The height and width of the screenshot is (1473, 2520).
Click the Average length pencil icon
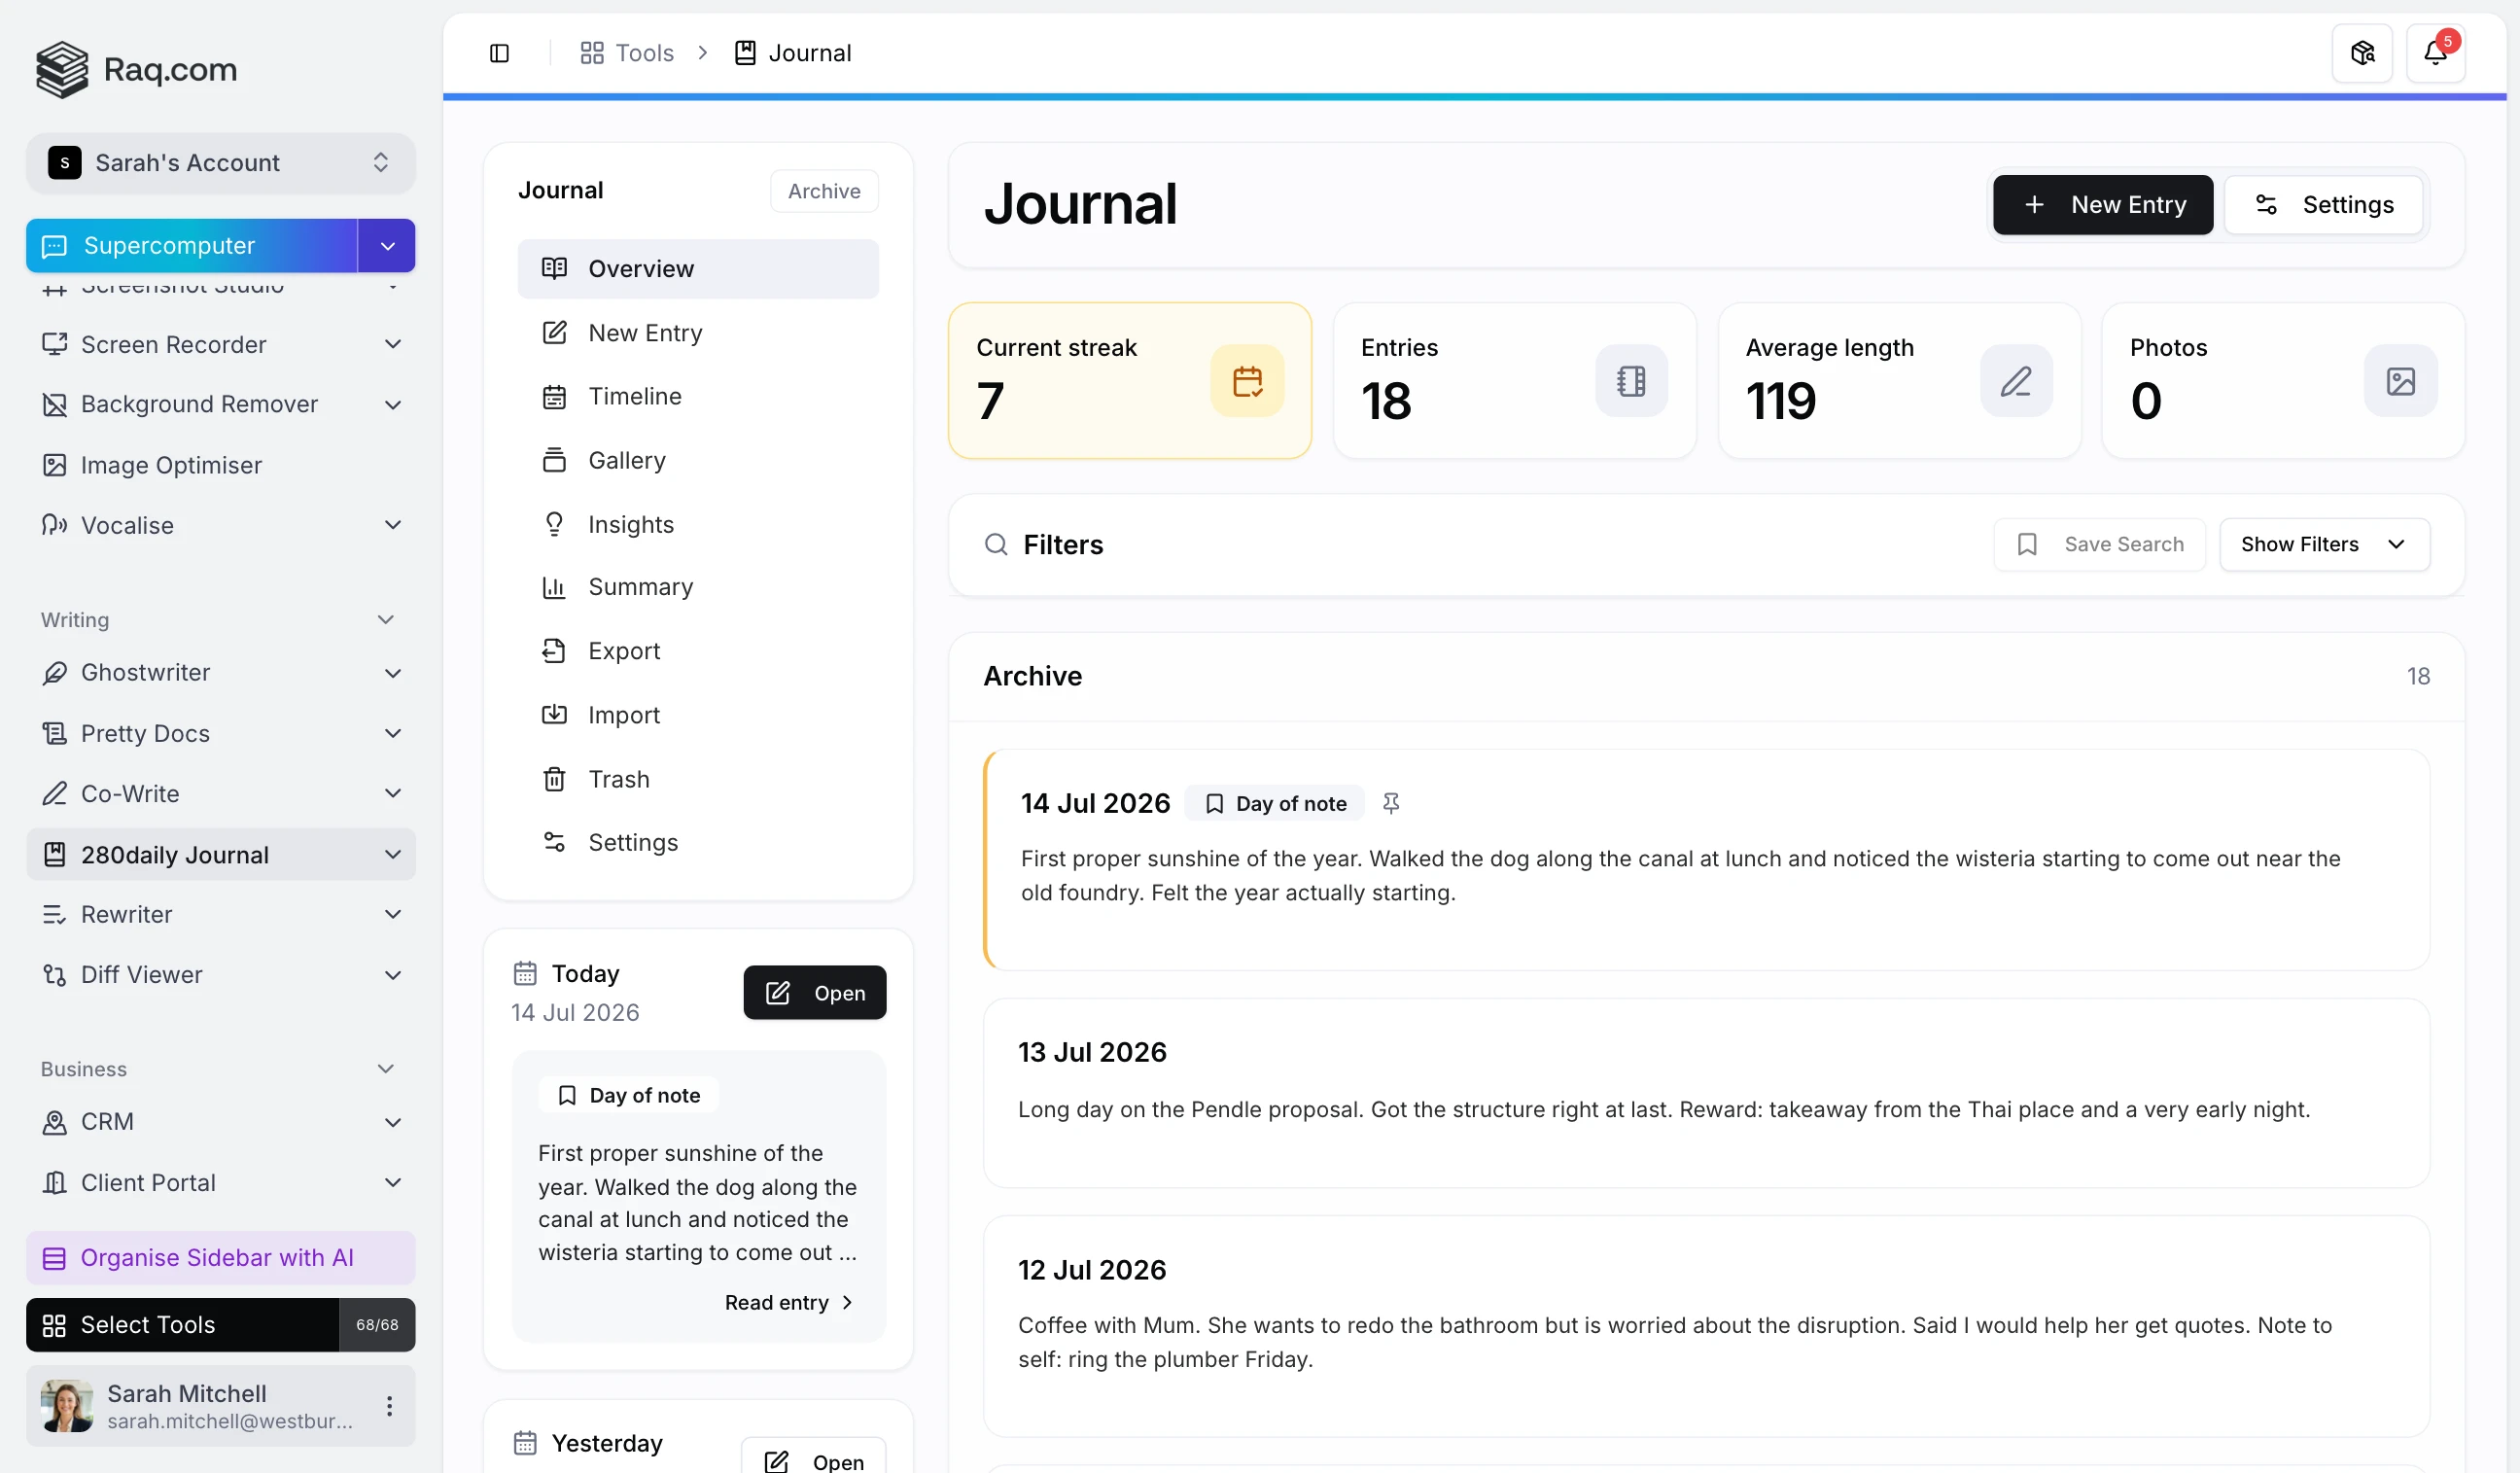(2016, 381)
